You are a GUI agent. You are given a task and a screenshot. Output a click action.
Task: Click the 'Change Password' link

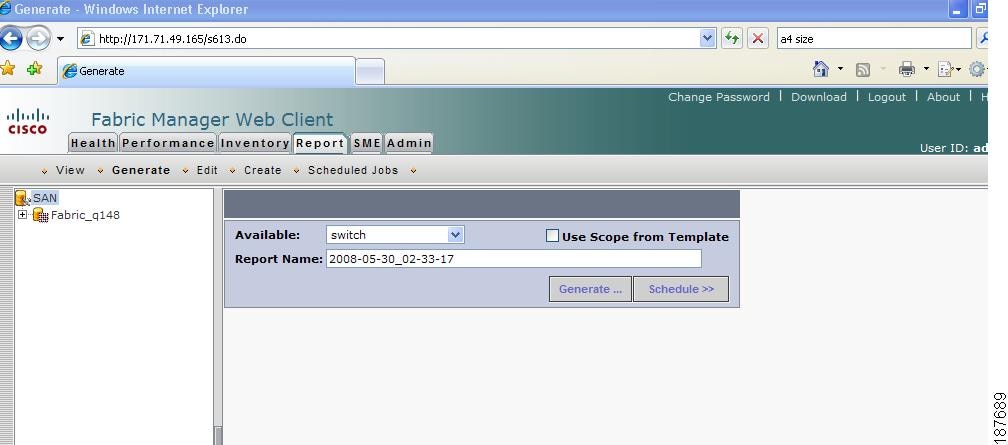[719, 97]
